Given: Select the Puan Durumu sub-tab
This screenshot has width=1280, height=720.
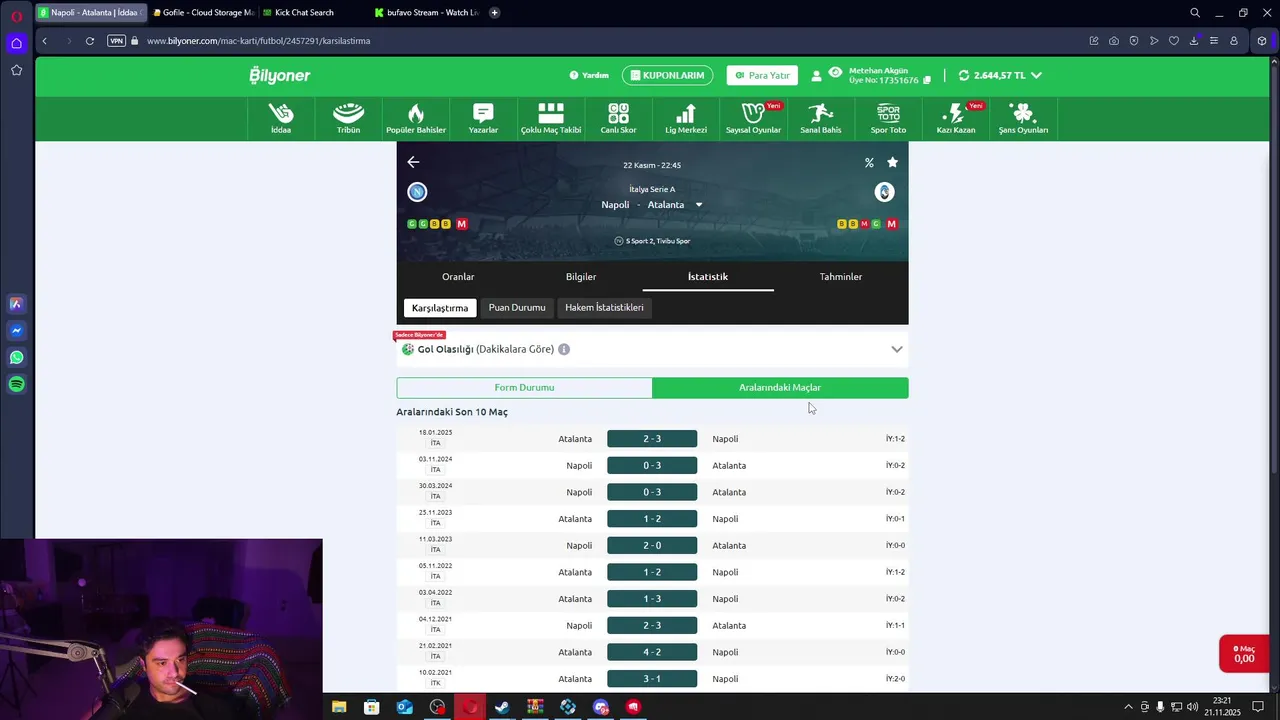Looking at the screenshot, I should [517, 308].
